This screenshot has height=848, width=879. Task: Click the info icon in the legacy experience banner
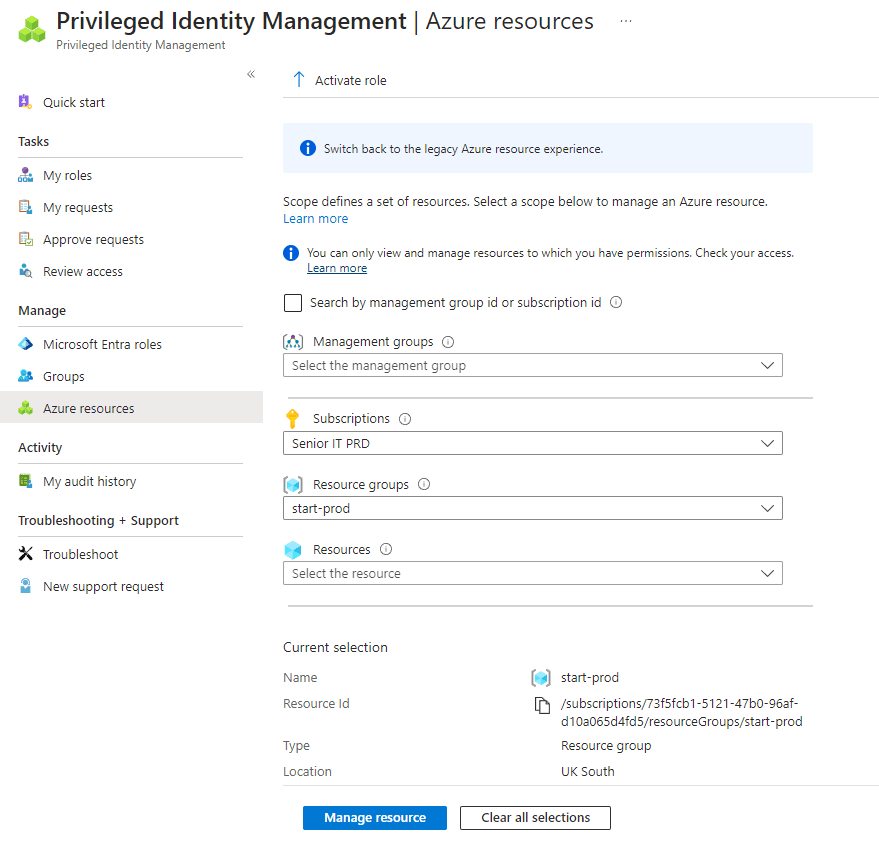308,148
